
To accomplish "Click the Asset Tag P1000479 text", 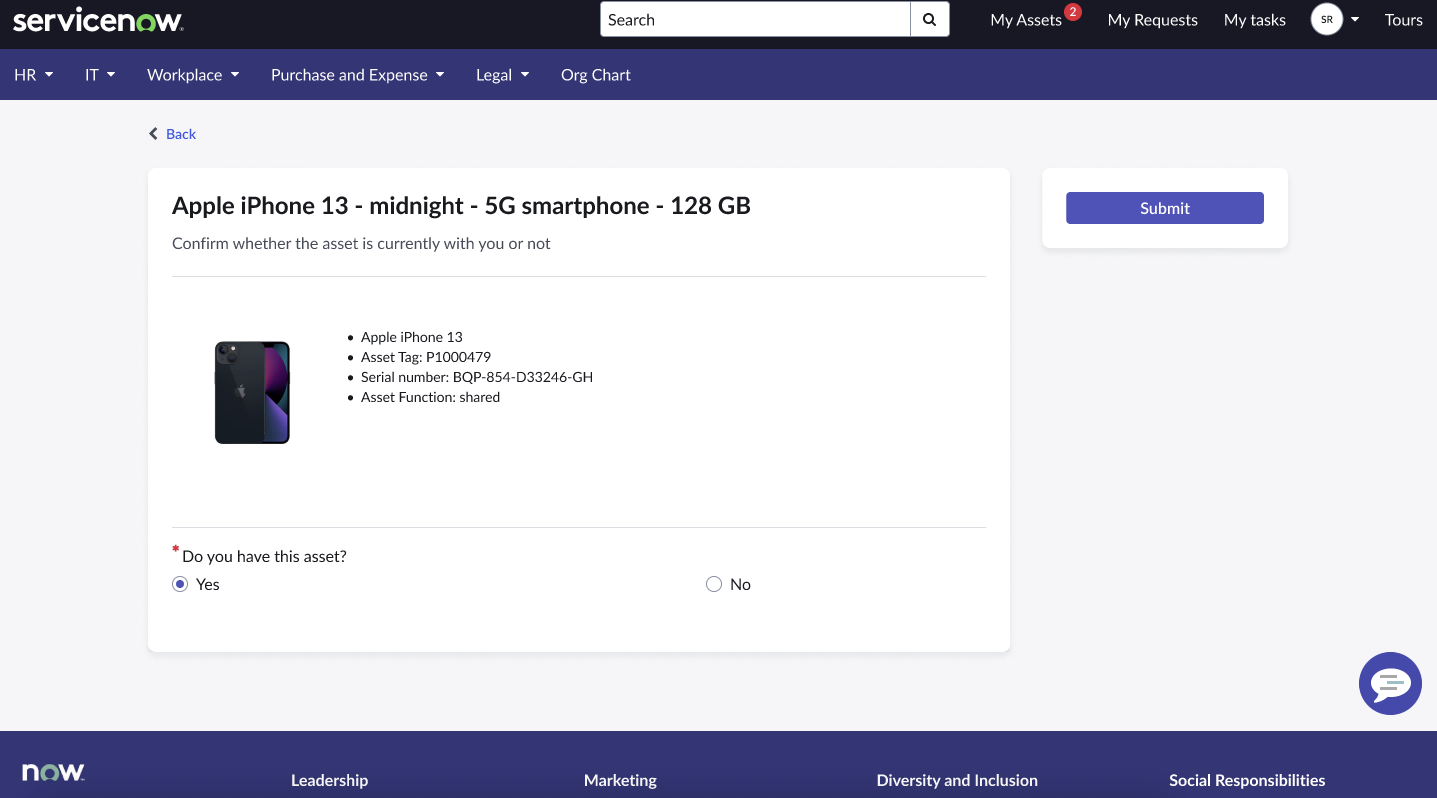I will pyautogui.click(x=426, y=357).
